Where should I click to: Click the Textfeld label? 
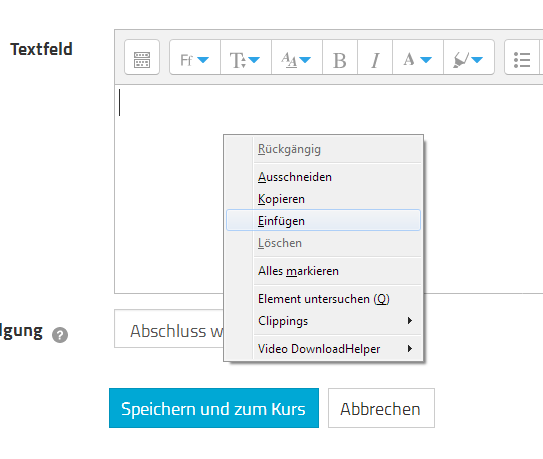click(41, 49)
